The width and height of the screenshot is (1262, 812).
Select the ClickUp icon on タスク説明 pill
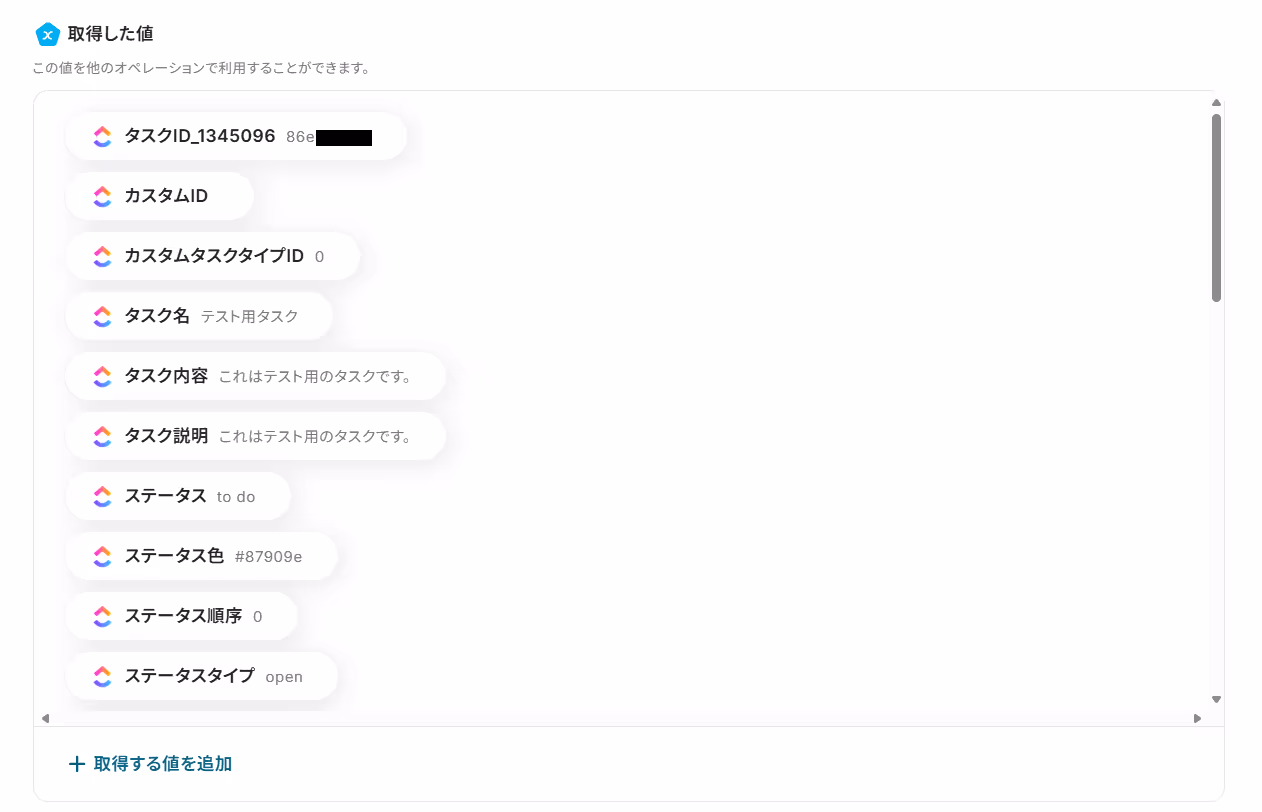click(x=102, y=437)
